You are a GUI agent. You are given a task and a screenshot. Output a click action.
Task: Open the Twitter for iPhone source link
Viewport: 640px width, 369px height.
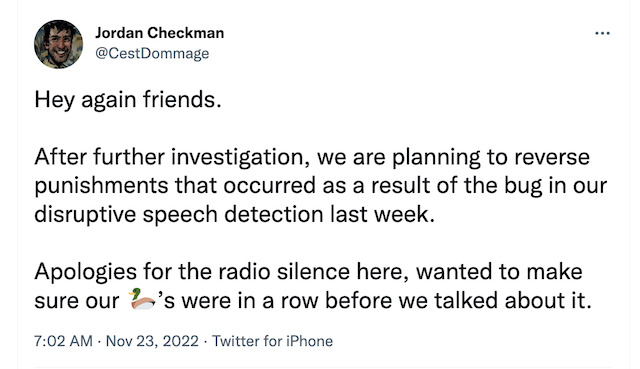click(272, 341)
